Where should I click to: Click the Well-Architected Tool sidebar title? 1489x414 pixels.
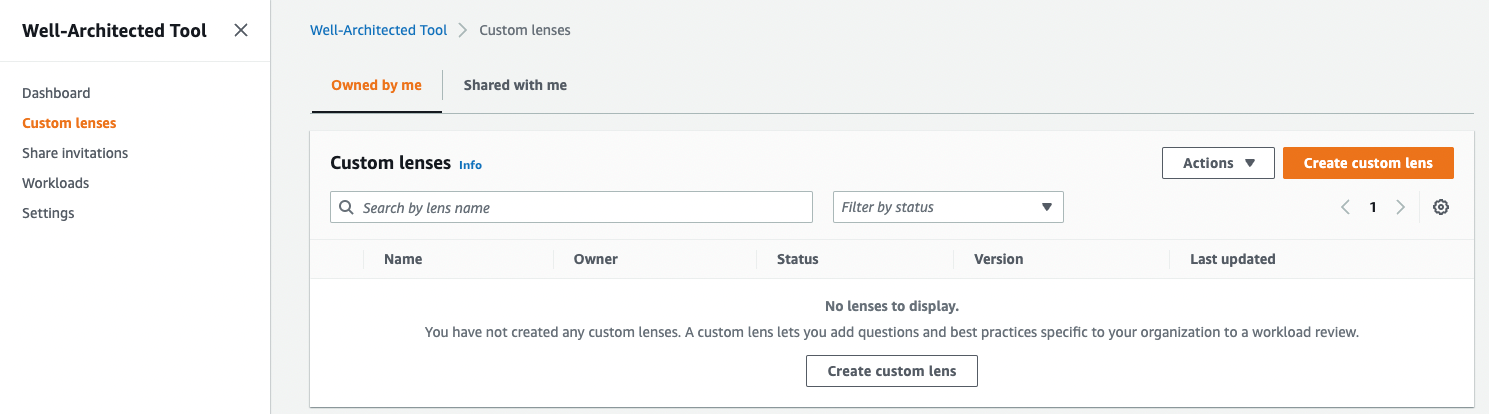coord(114,30)
